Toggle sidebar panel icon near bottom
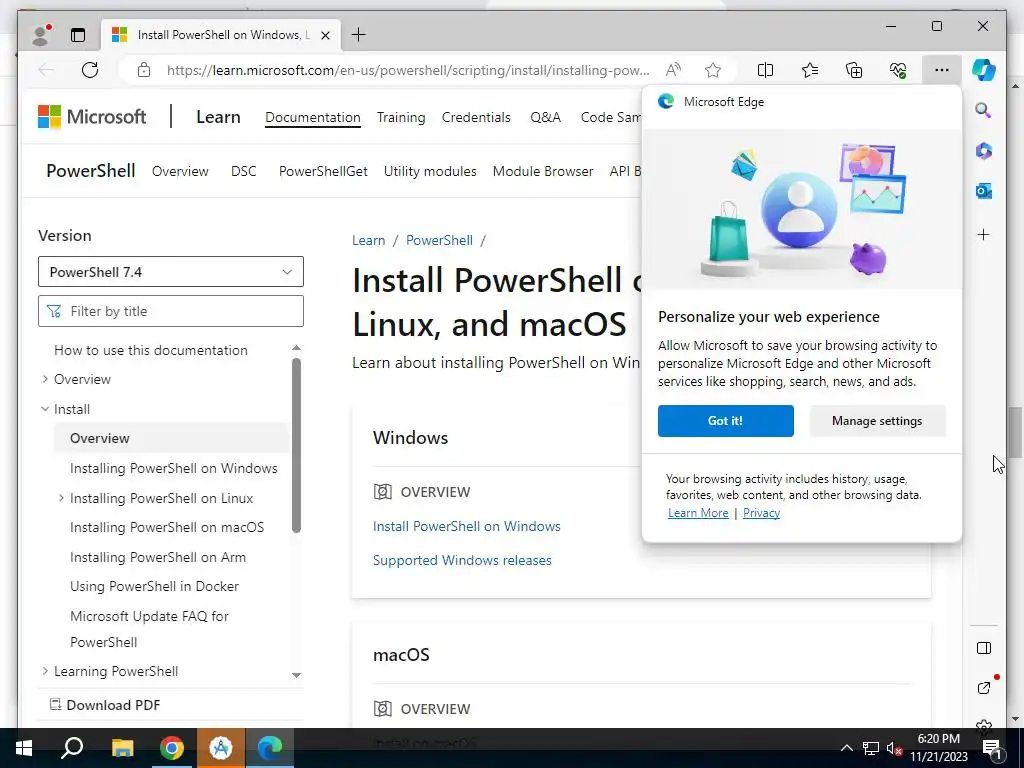The height and width of the screenshot is (768, 1024). tap(984, 648)
